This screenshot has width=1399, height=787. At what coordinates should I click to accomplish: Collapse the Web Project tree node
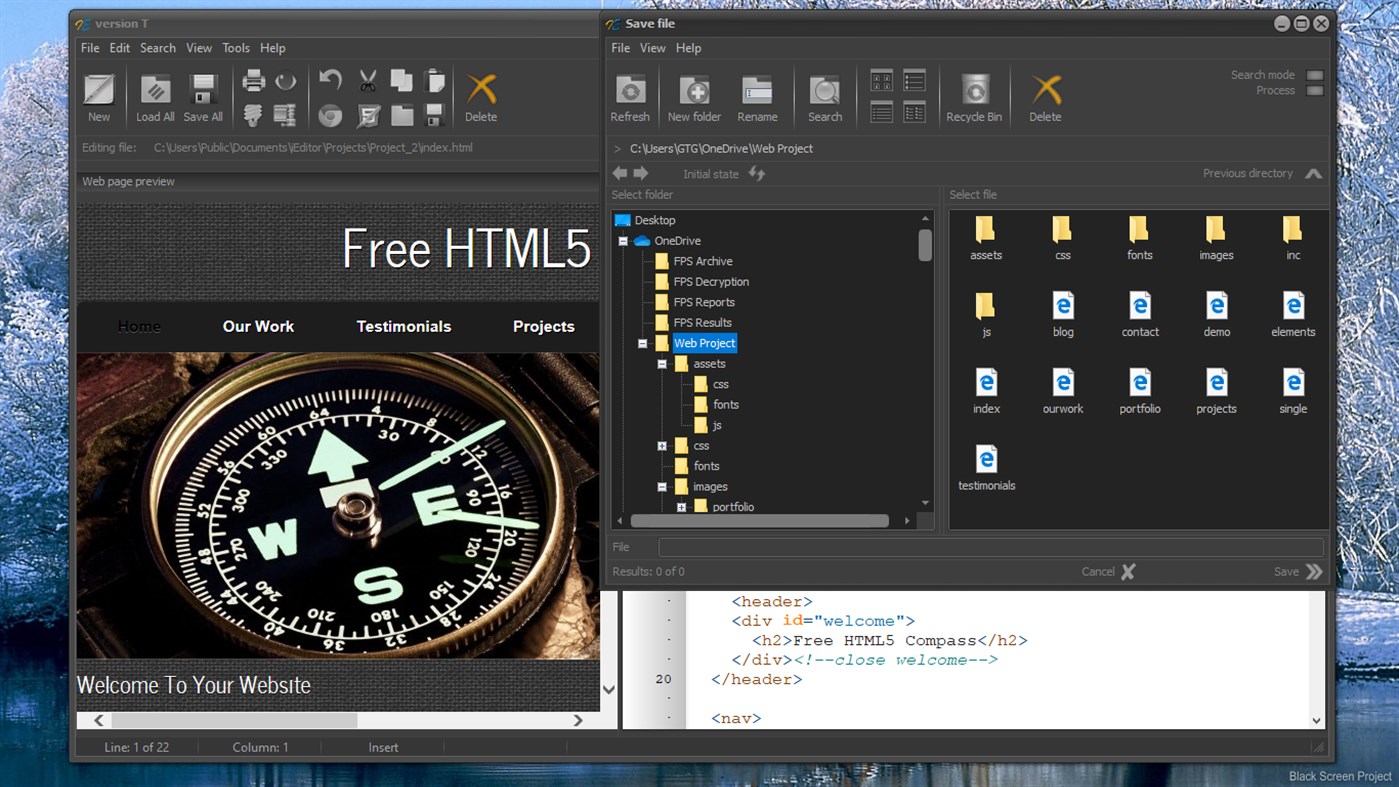642,343
